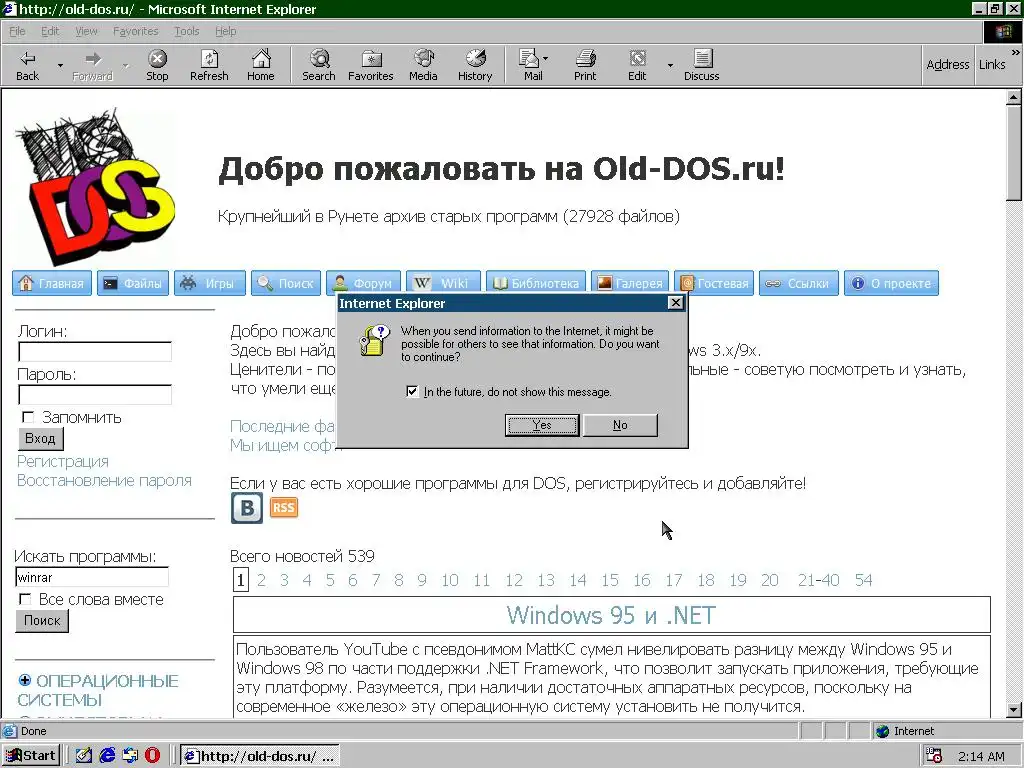The height and width of the screenshot is (768, 1024).
Task: Uncheck 'do not show this message' checkbox
Action: [412, 391]
